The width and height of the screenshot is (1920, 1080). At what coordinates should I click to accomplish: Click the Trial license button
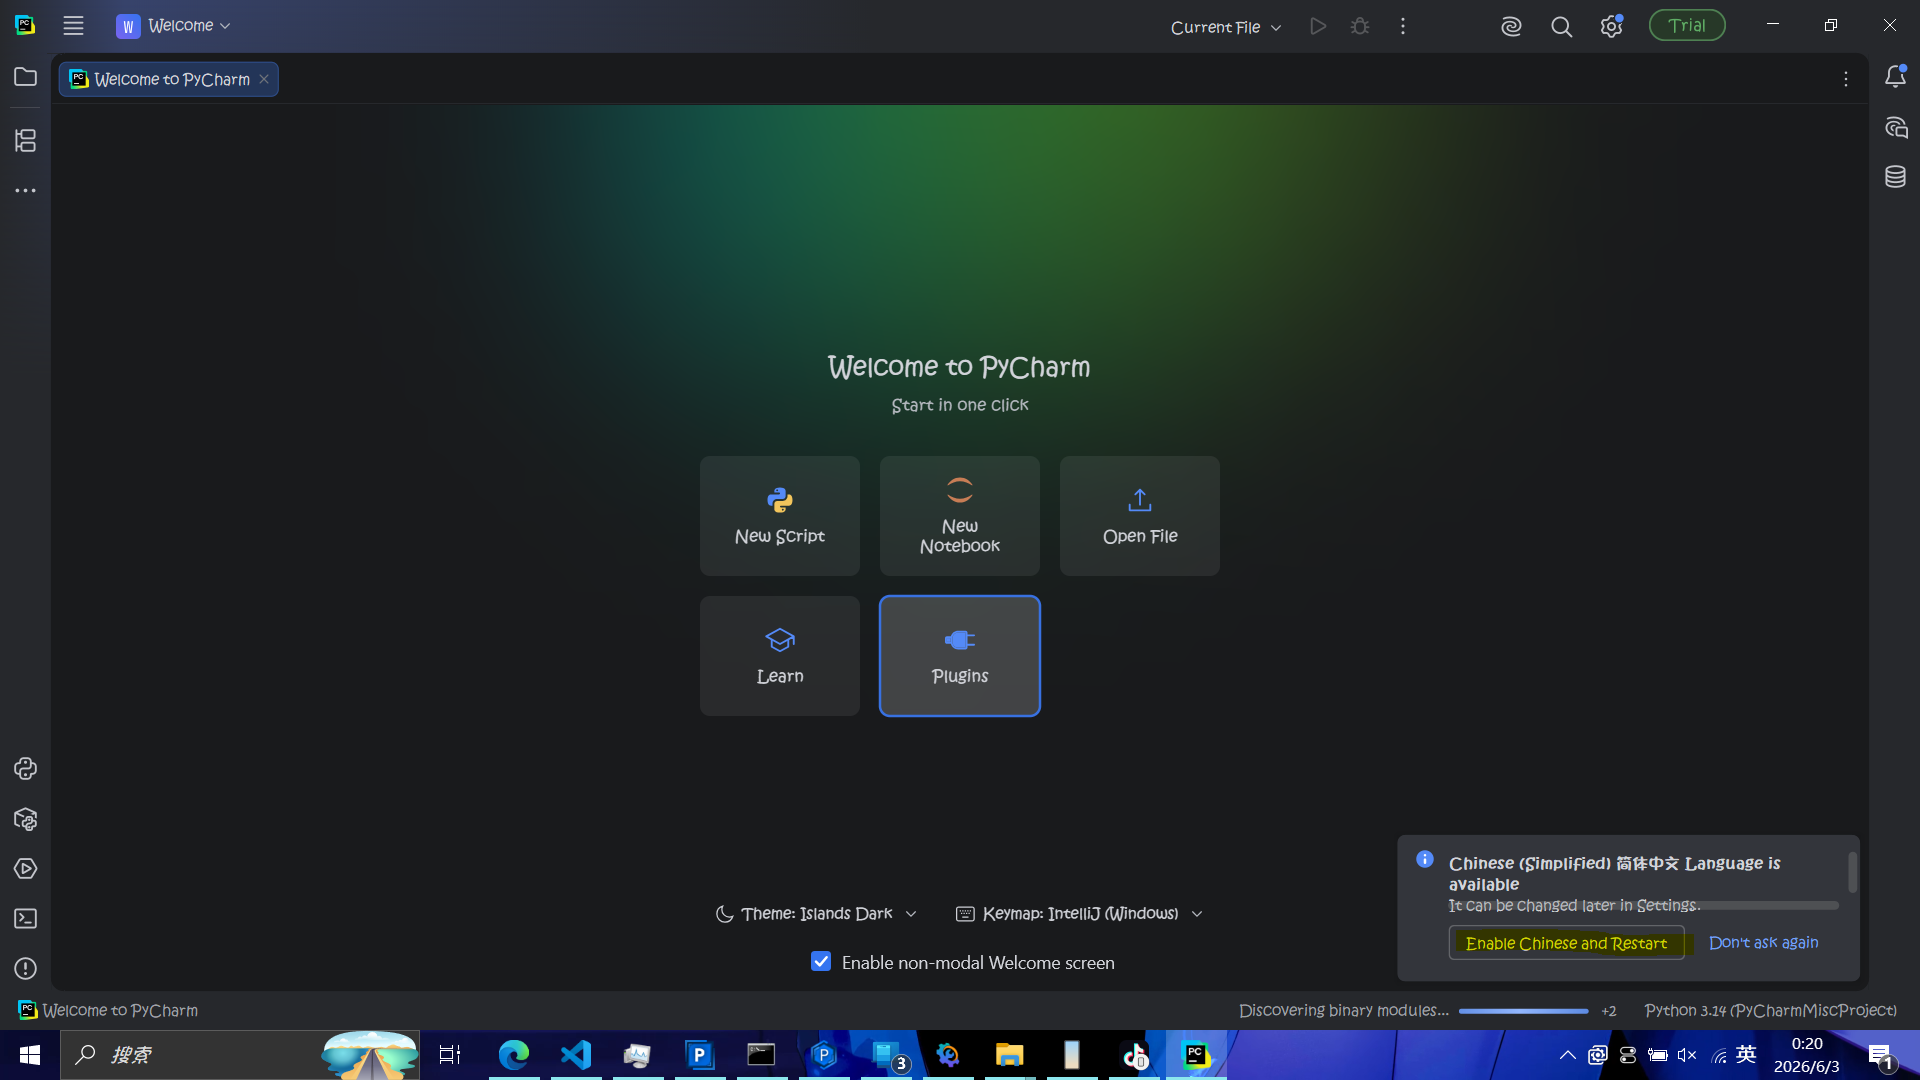point(1687,26)
